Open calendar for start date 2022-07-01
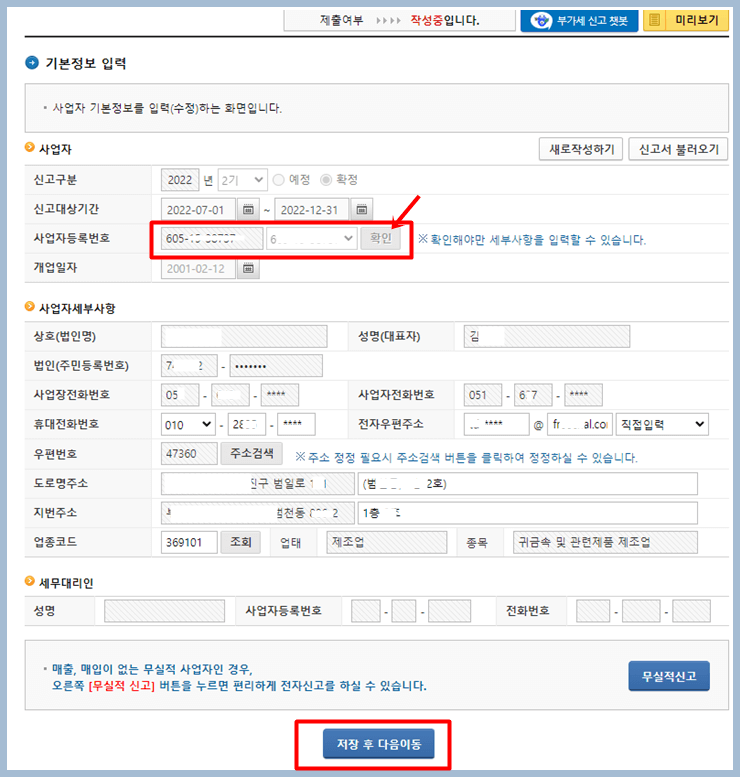Image resolution: width=740 pixels, height=777 pixels. [248, 210]
